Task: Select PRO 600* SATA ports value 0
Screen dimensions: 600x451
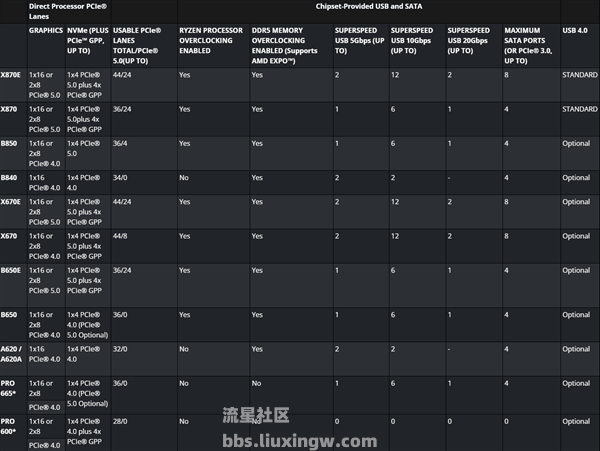Action: (506, 422)
